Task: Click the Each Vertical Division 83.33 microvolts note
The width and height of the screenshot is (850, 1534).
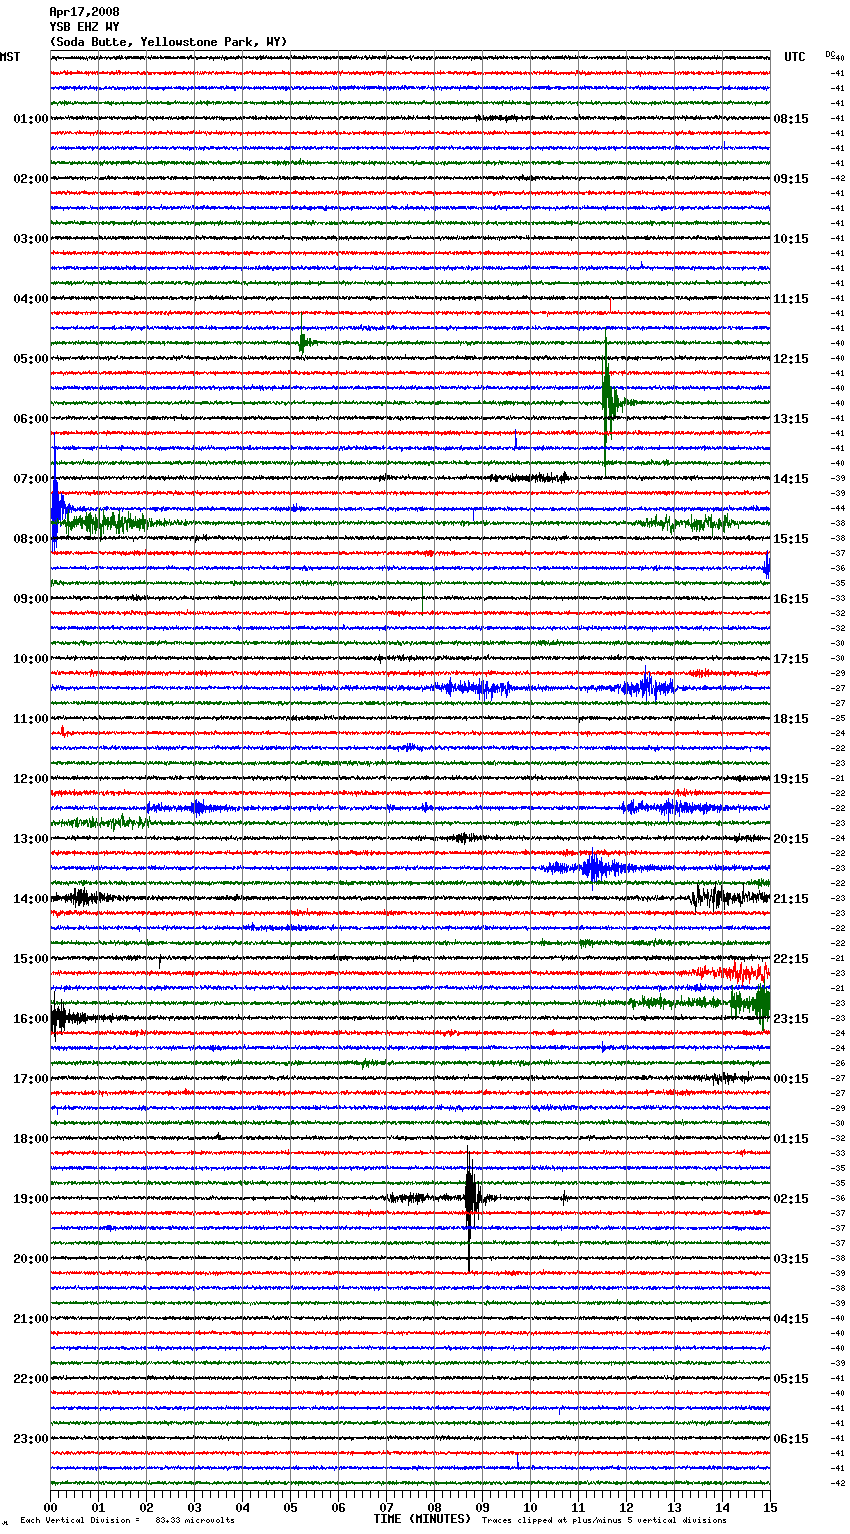Action: point(127,1521)
